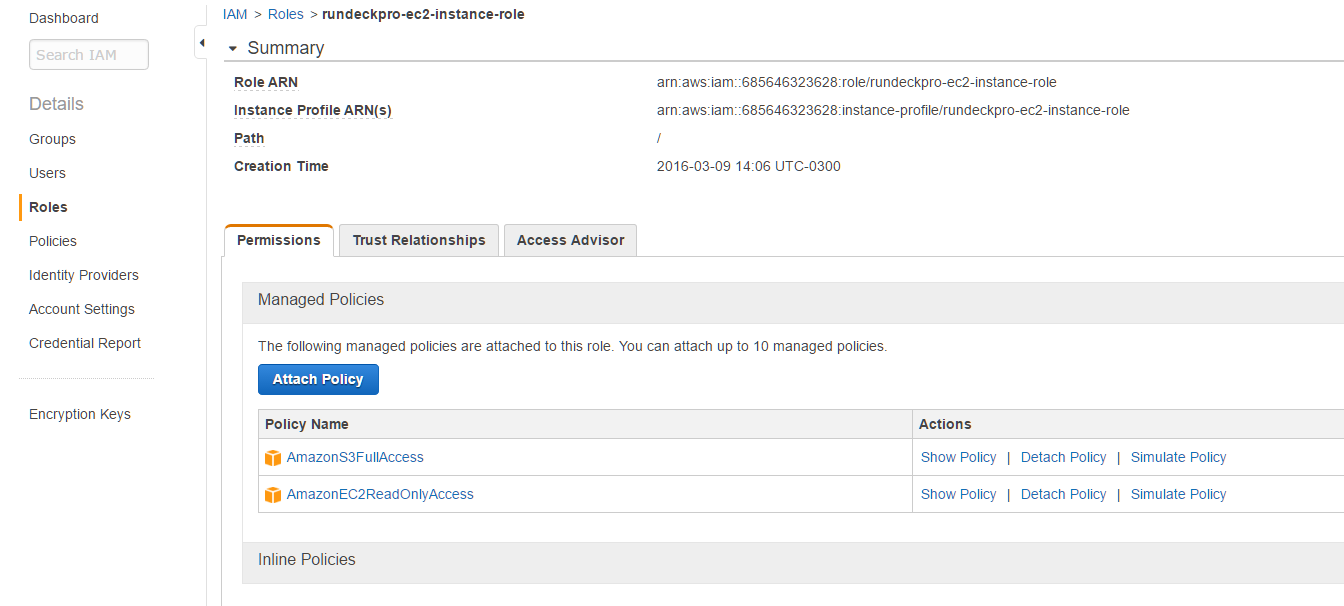The width and height of the screenshot is (1344, 606).
Task: Open Encryption Keys in the sidebar
Action: tap(80, 414)
